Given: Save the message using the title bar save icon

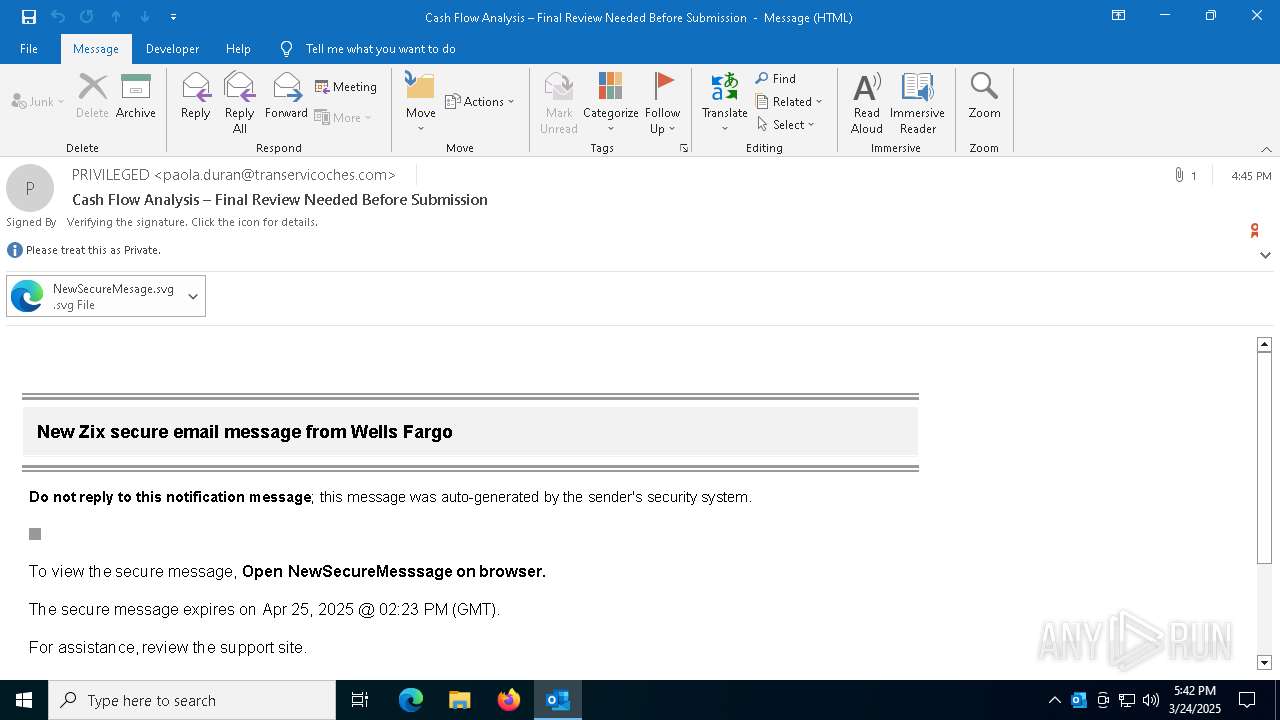Looking at the screenshot, I should click(29, 17).
